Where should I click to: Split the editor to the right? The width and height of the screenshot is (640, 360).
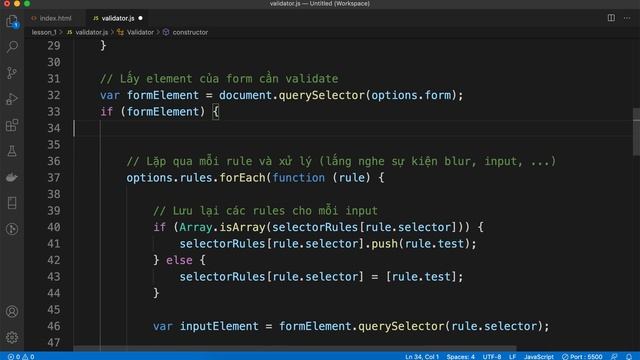(x=611, y=18)
